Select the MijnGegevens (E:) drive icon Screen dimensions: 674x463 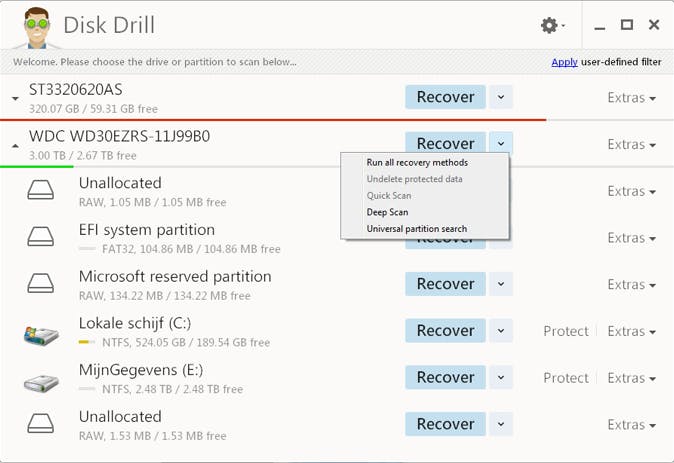coord(41,383)
